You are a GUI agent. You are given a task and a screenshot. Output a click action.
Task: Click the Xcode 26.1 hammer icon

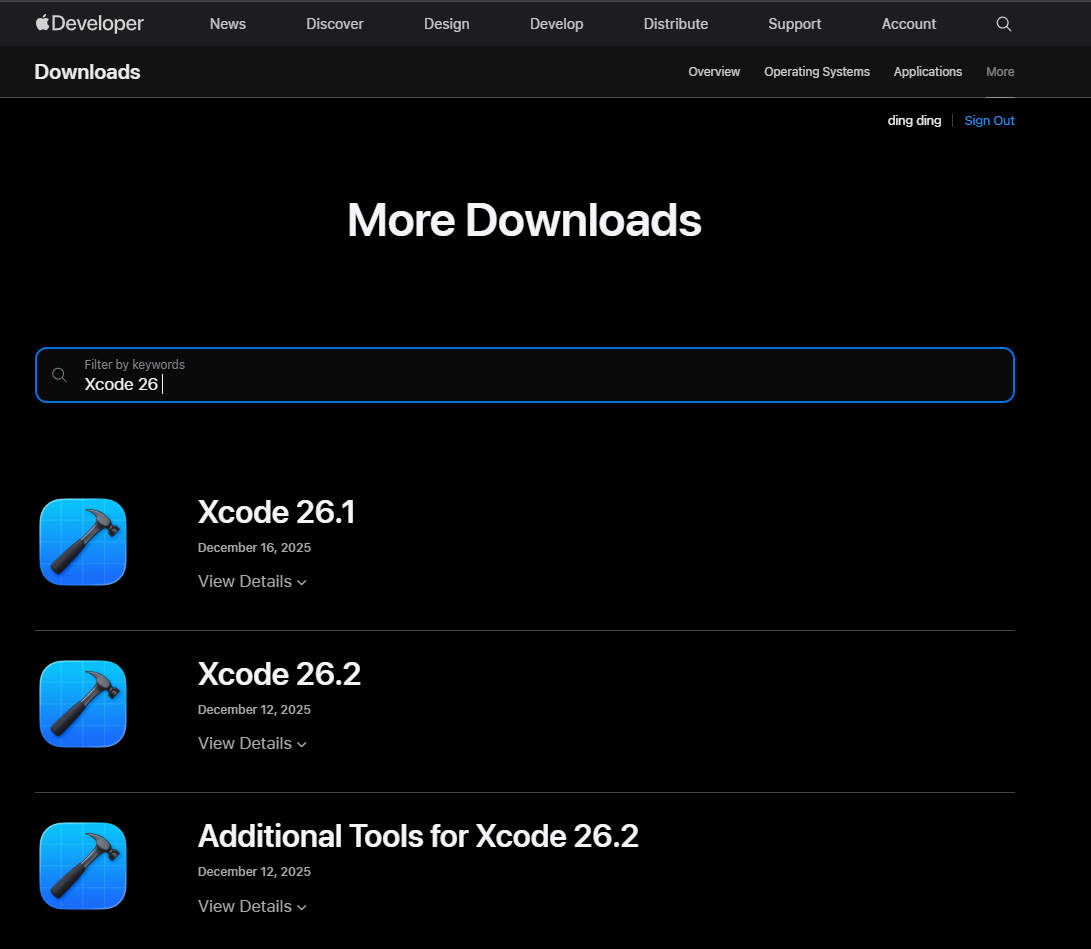(x=83, y=542)
